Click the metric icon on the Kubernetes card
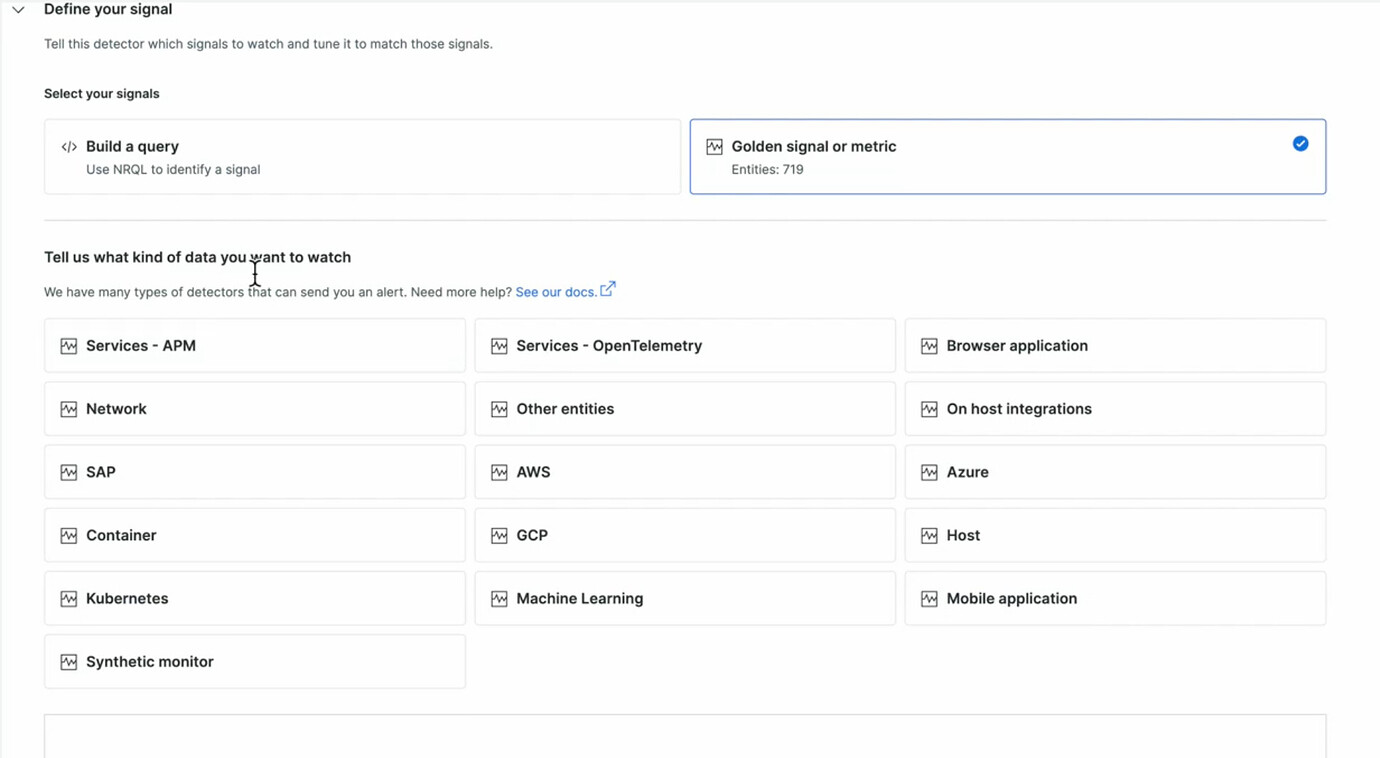This screenshot has width=1380, height=758. tap(68, 598)
